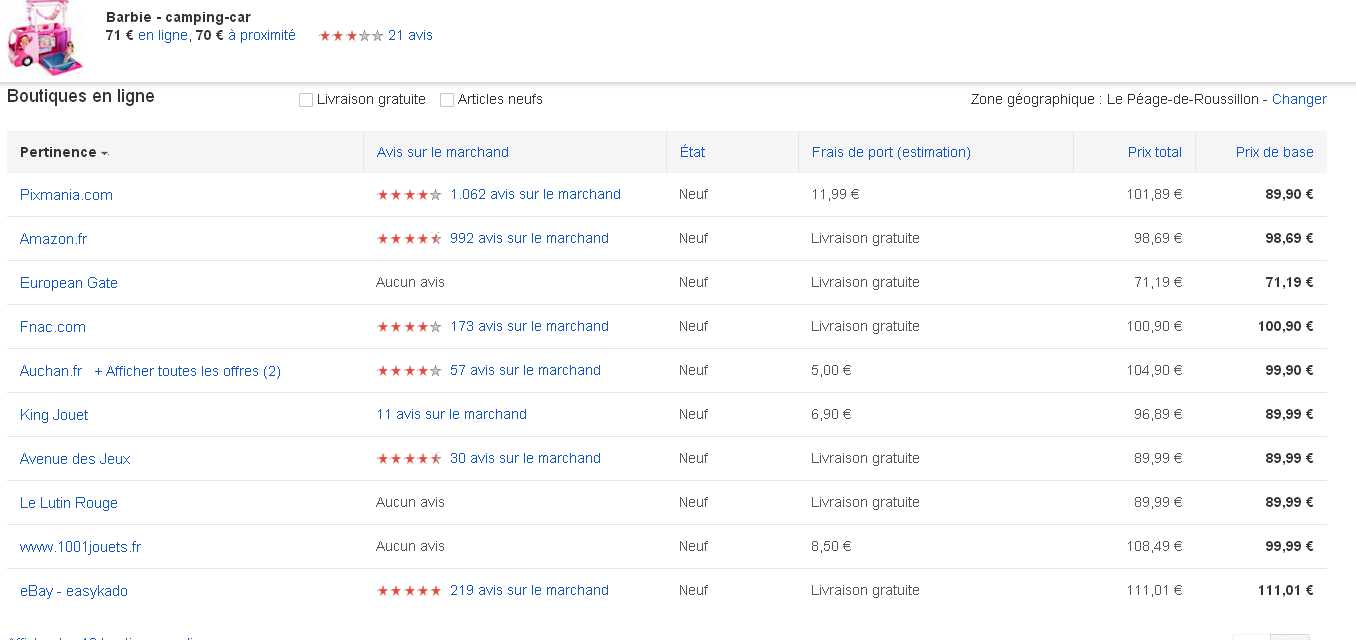Click Amazon.fr merchant star rating

409,239
